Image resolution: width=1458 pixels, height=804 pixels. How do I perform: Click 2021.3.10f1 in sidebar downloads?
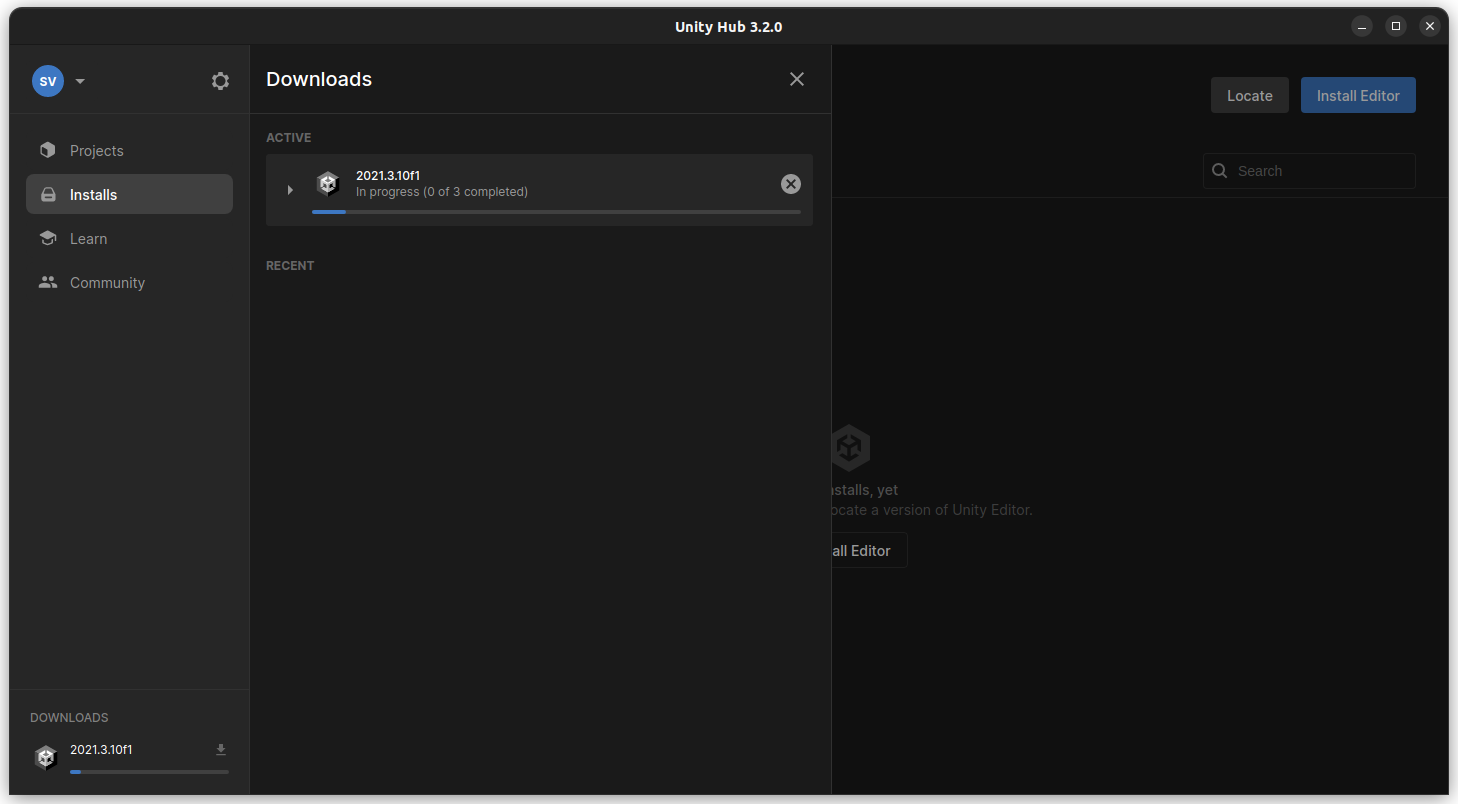coord(101,750)
